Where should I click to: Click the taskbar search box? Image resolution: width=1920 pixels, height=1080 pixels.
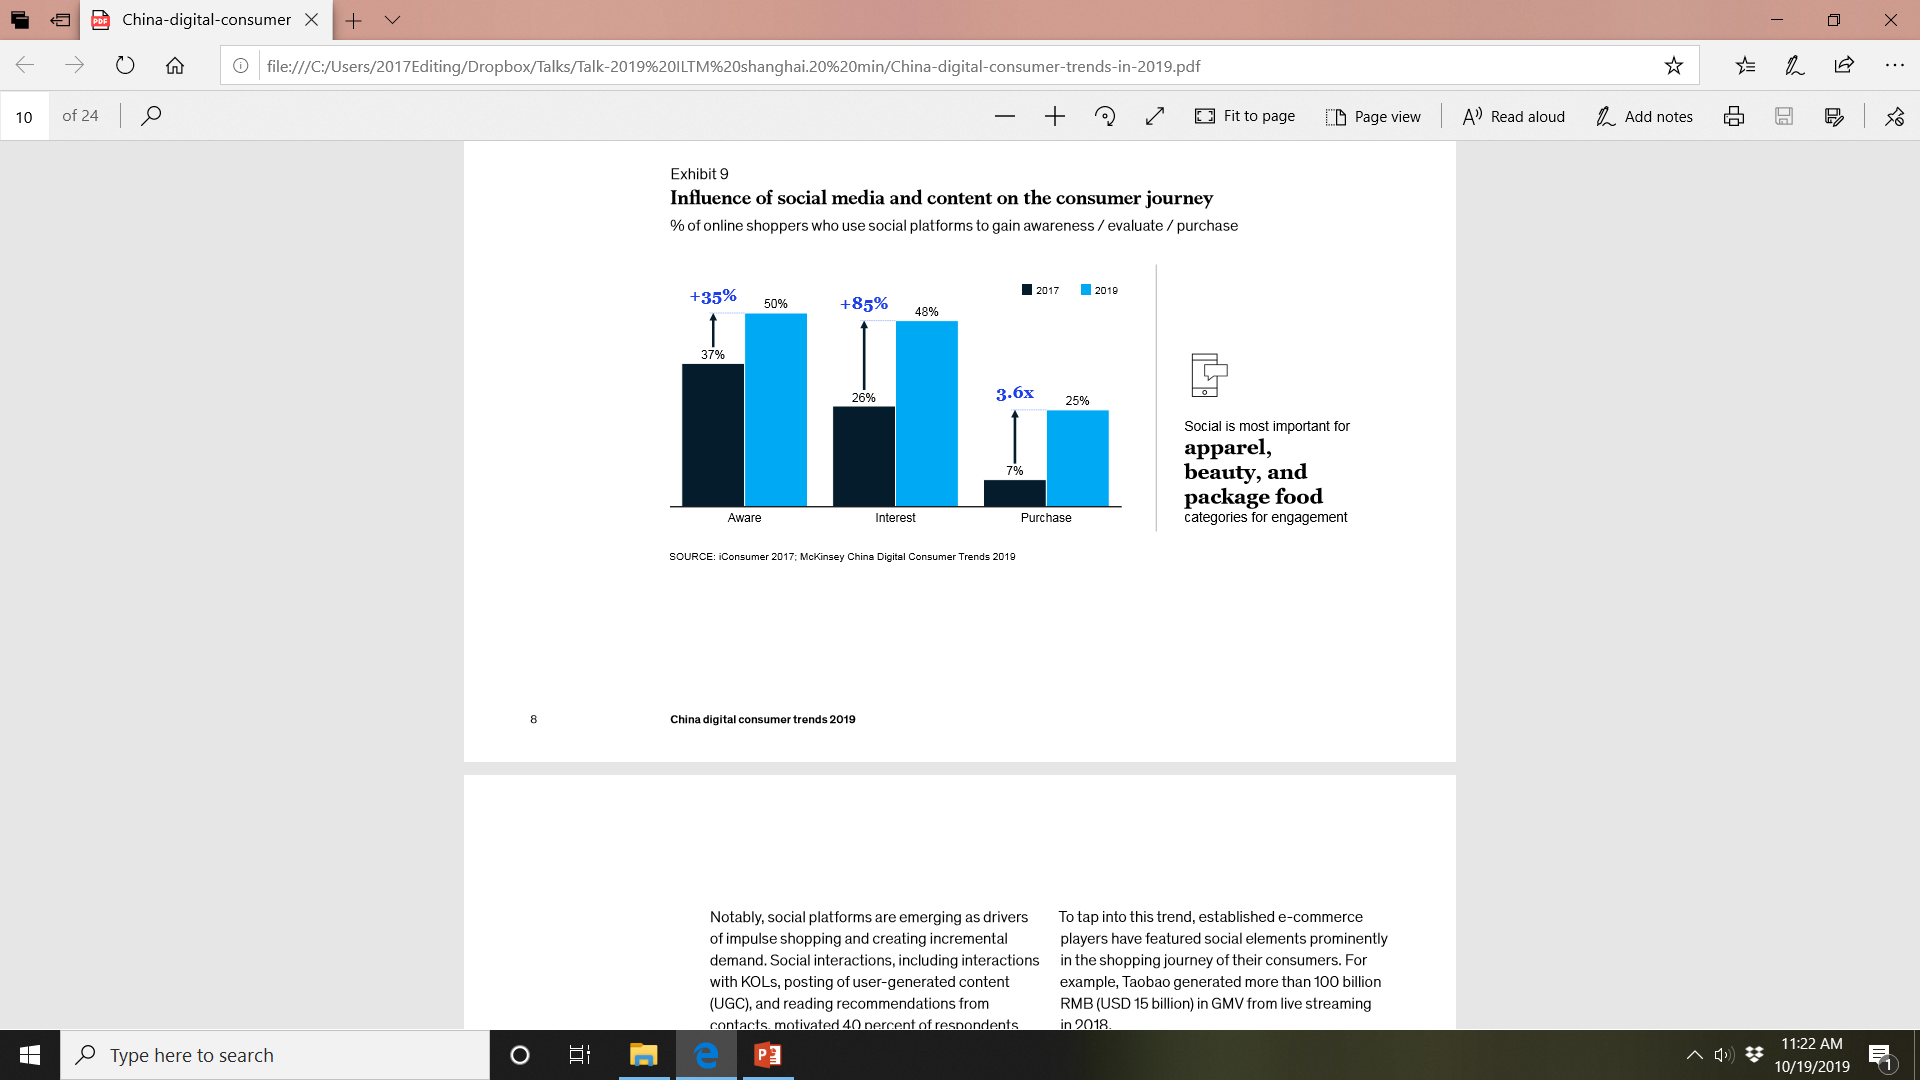(275, 1055)
